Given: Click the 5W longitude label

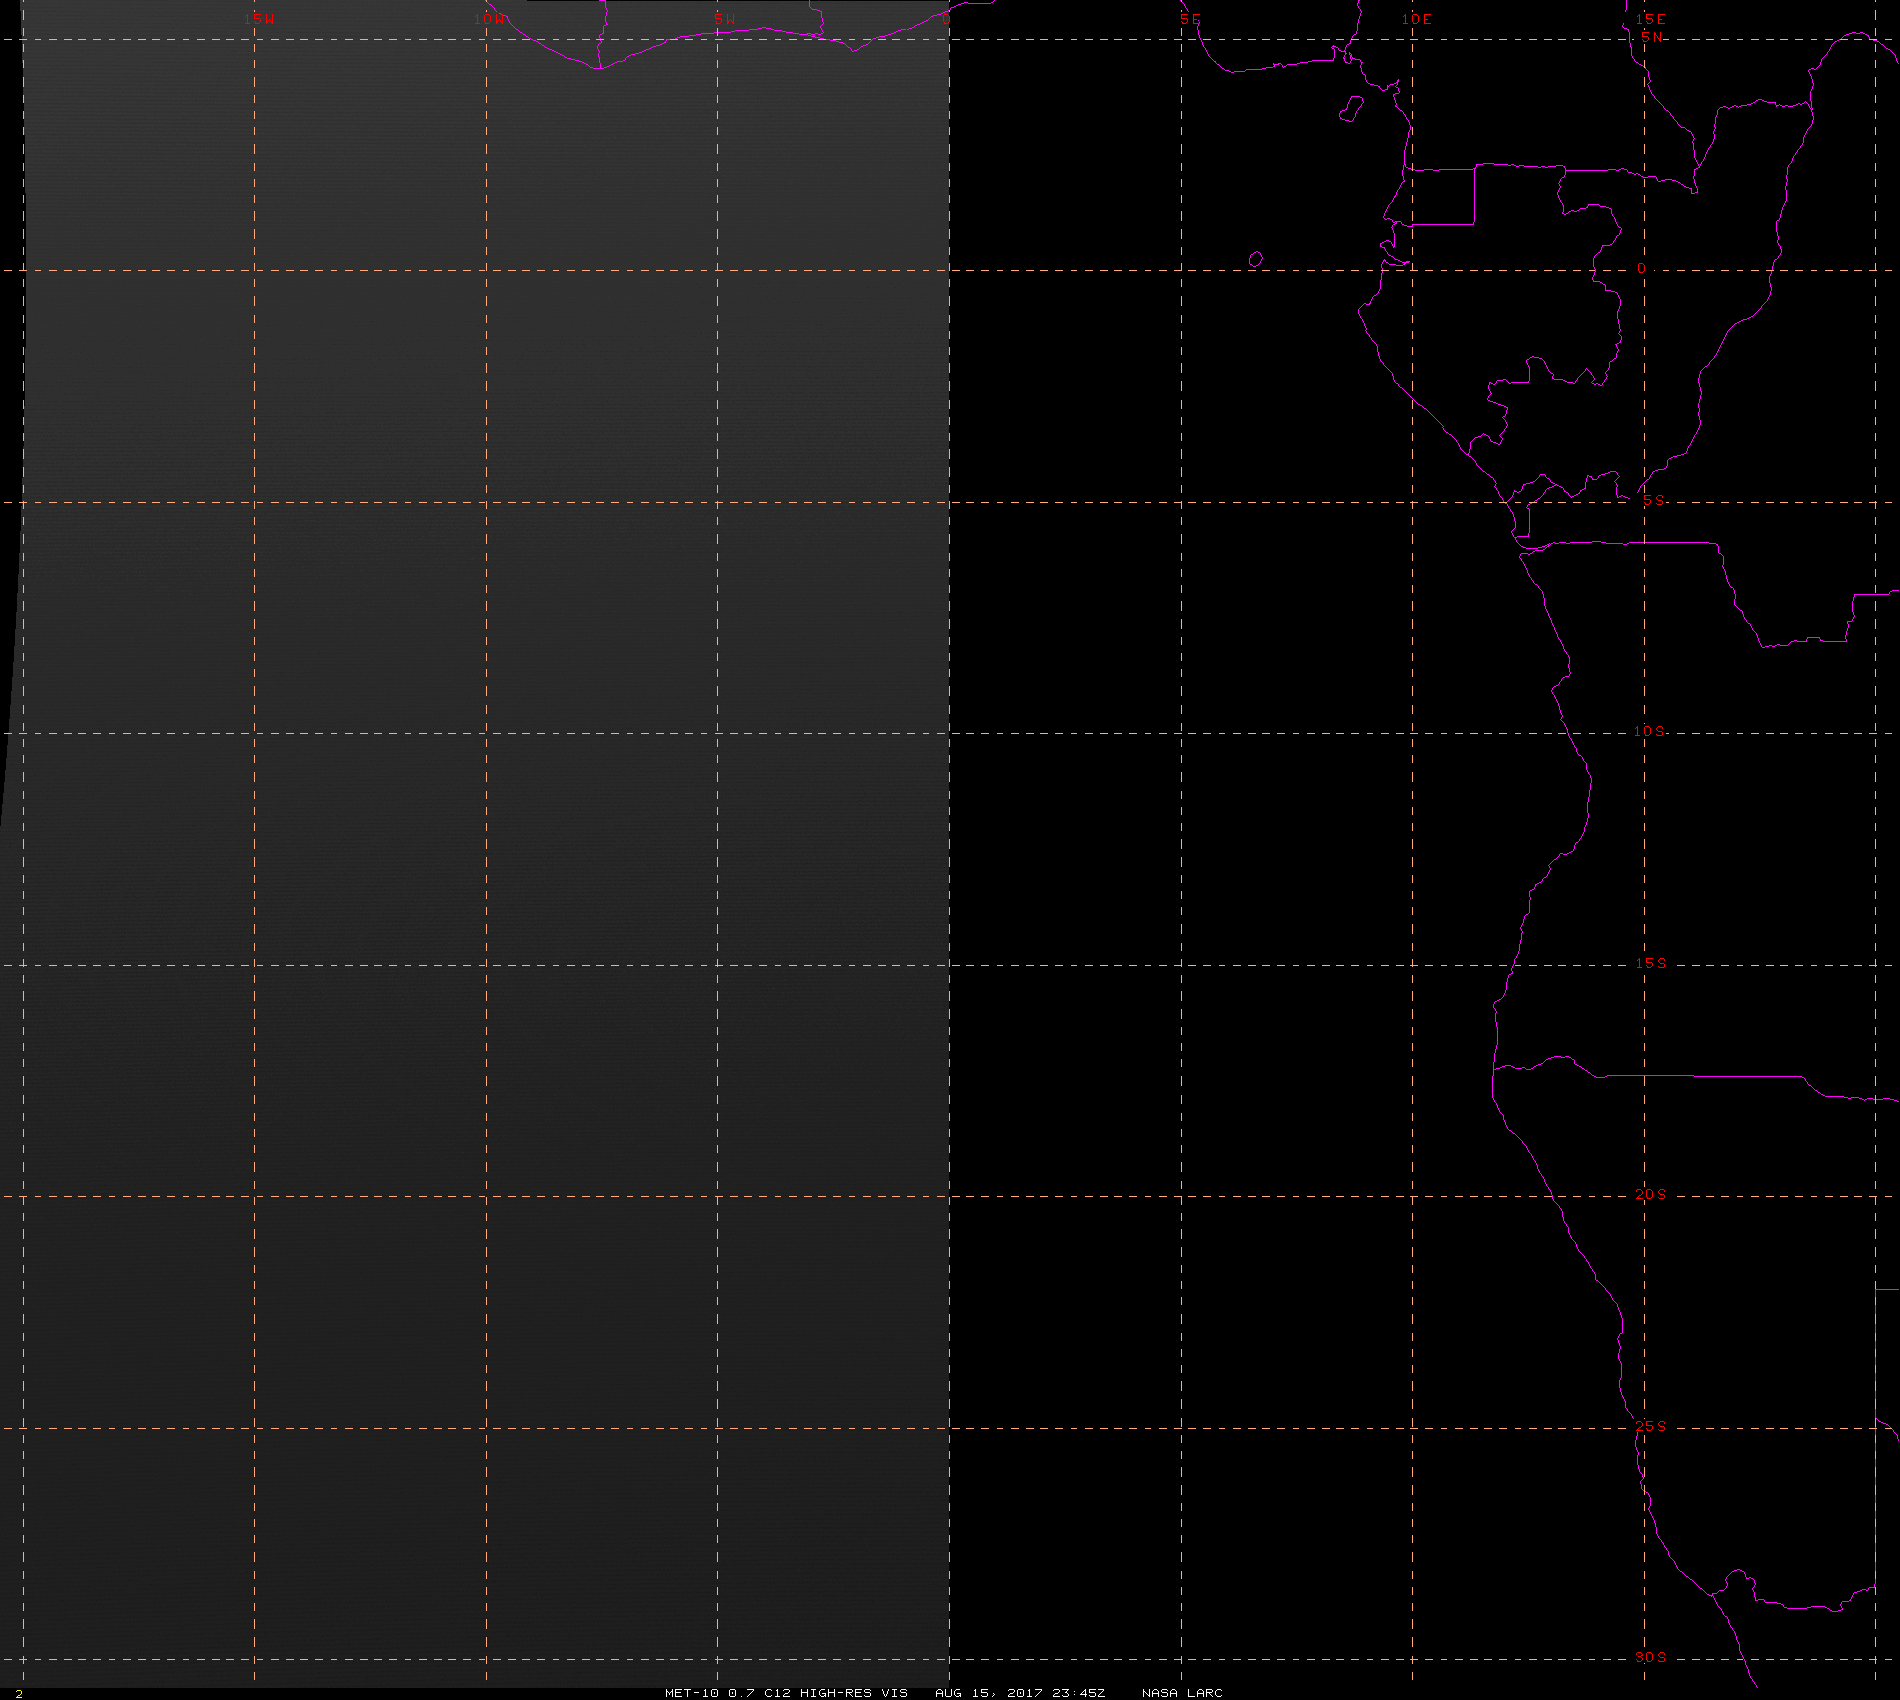Looking at the screenshot, I should pos(725,19).
